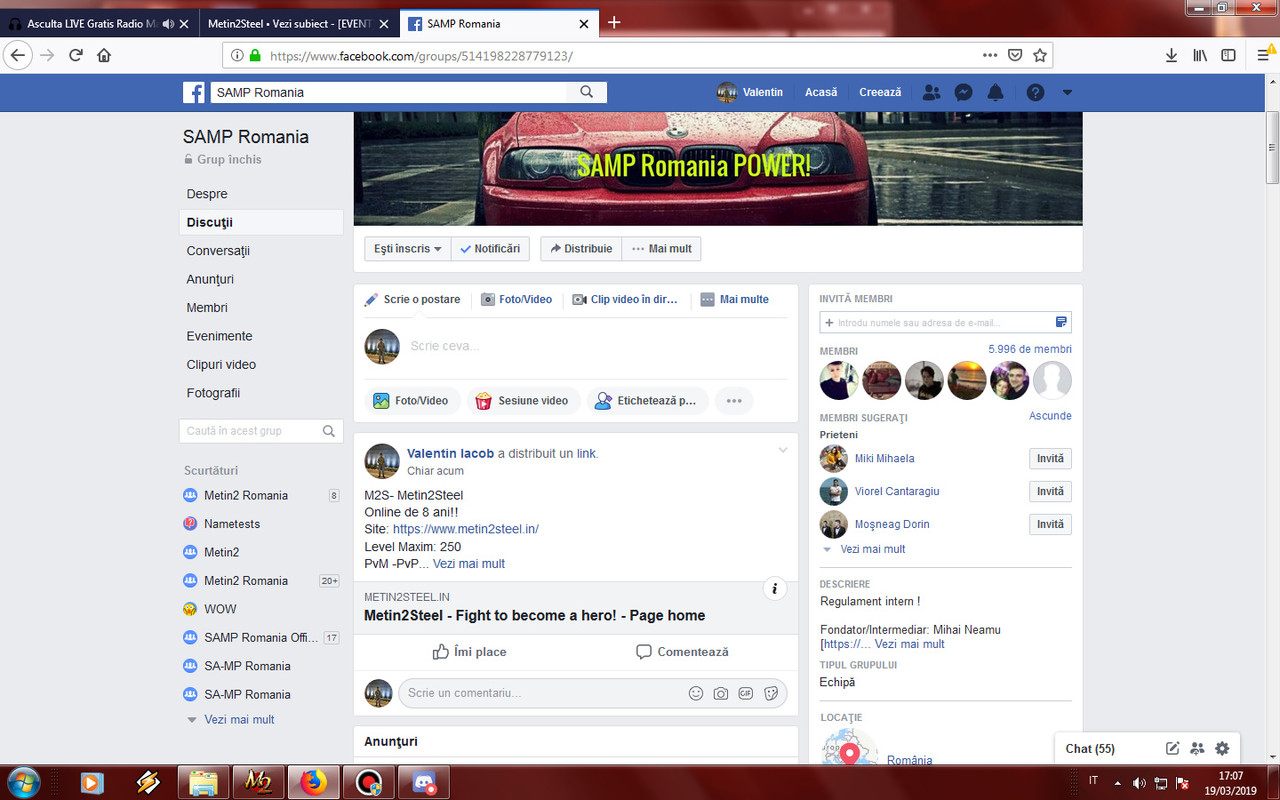Insert a GIF into the comment
This screenshot has height=800, width=1280.
coord(746,692)
